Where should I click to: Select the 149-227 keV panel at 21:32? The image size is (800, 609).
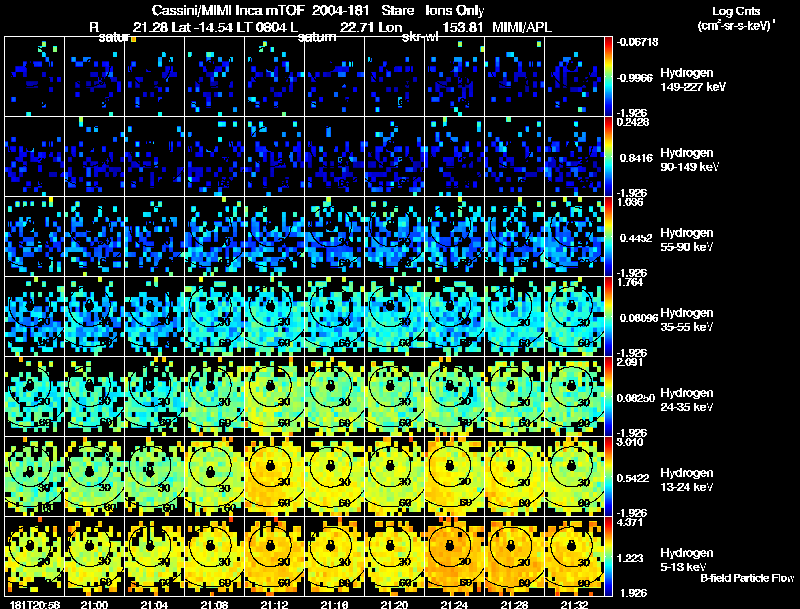[x=574, y=77]
